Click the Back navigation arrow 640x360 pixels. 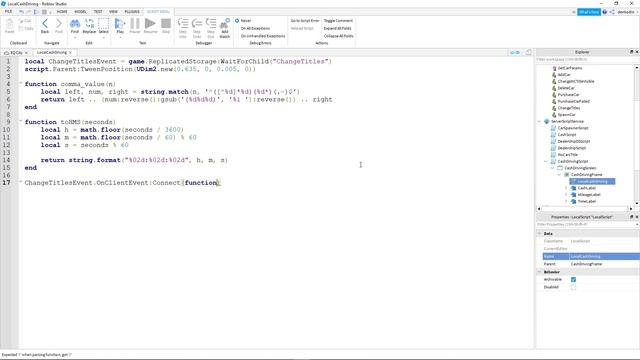45,24
